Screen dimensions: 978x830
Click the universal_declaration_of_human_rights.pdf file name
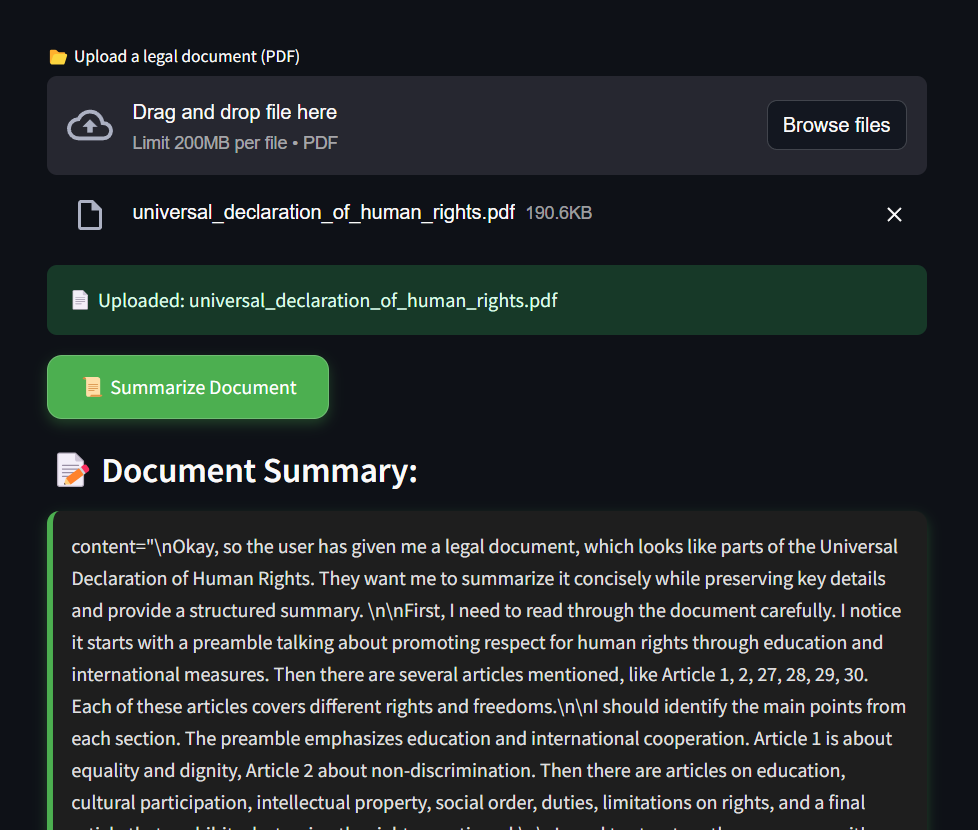coord(323,213)
